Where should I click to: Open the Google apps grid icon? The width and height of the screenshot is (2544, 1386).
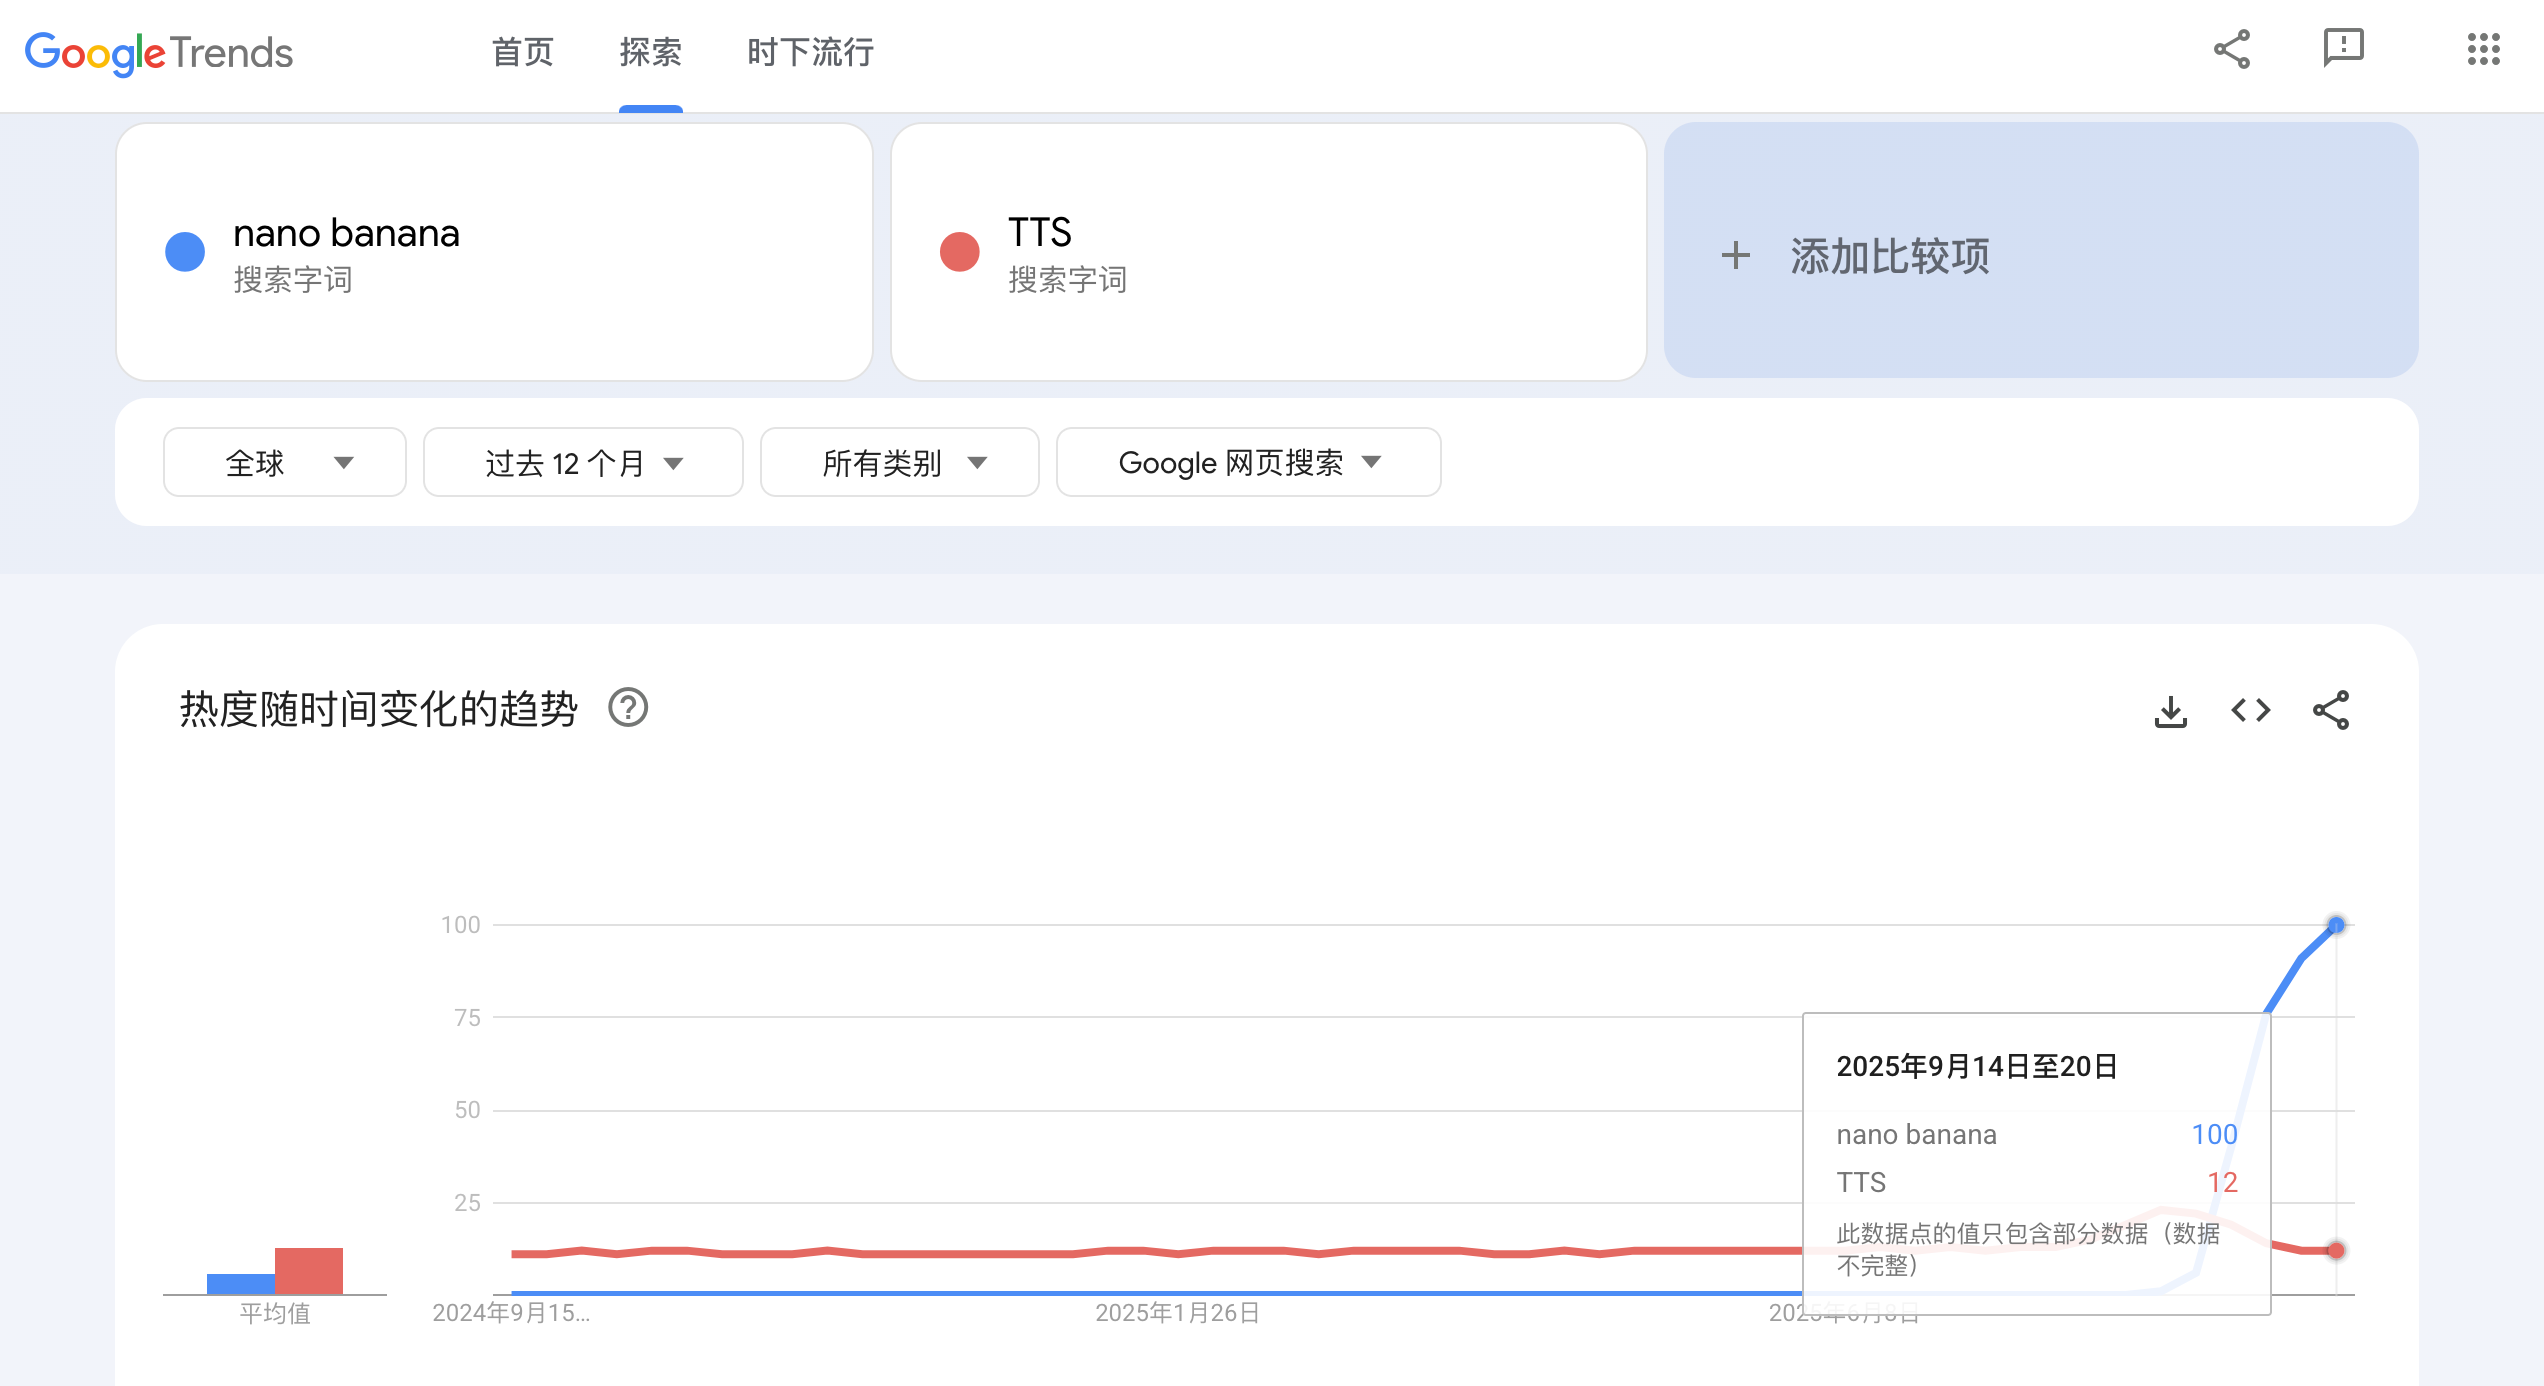point(2483,49)
